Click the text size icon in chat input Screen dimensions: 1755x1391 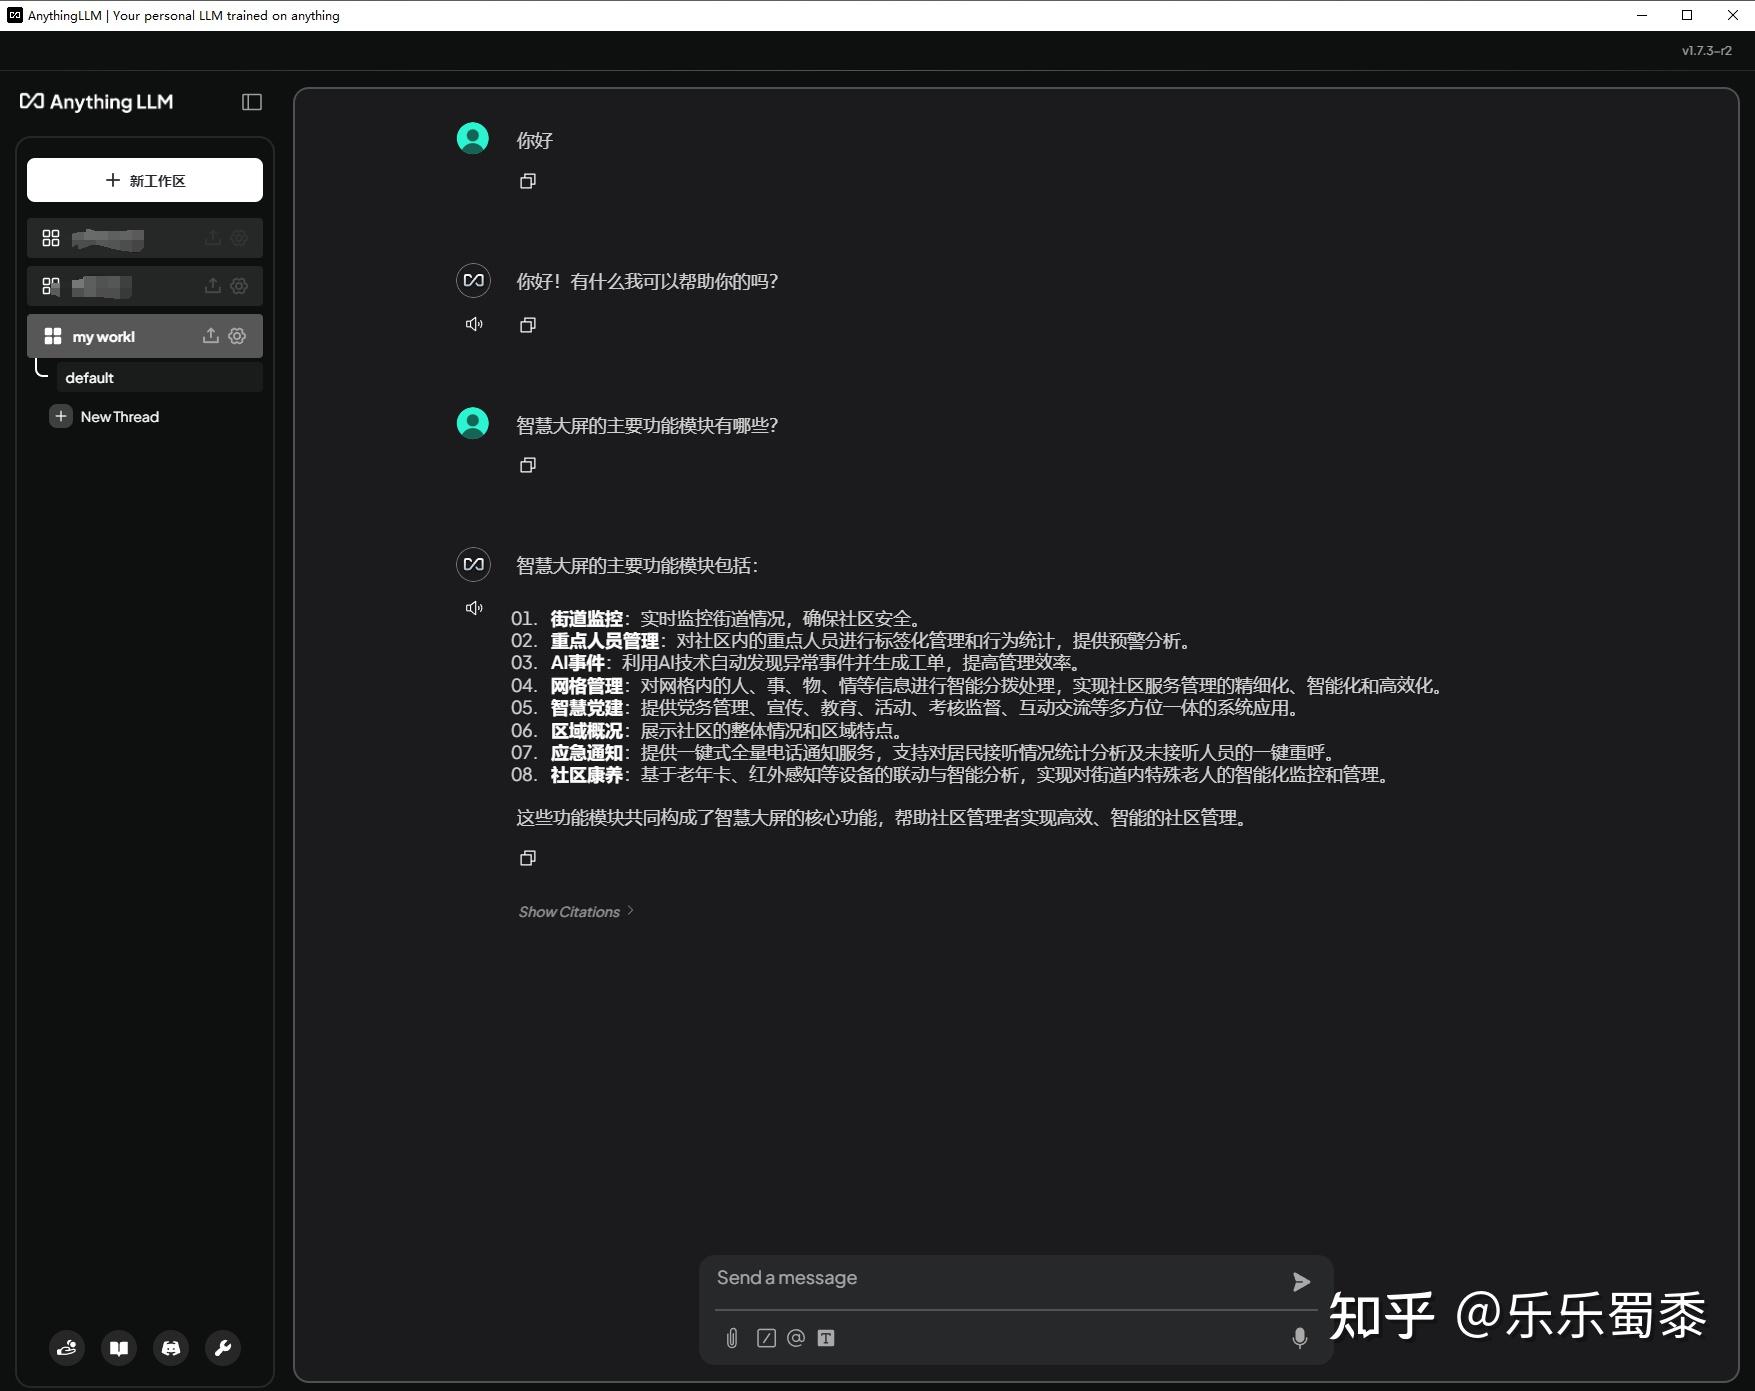[825, 1338]
